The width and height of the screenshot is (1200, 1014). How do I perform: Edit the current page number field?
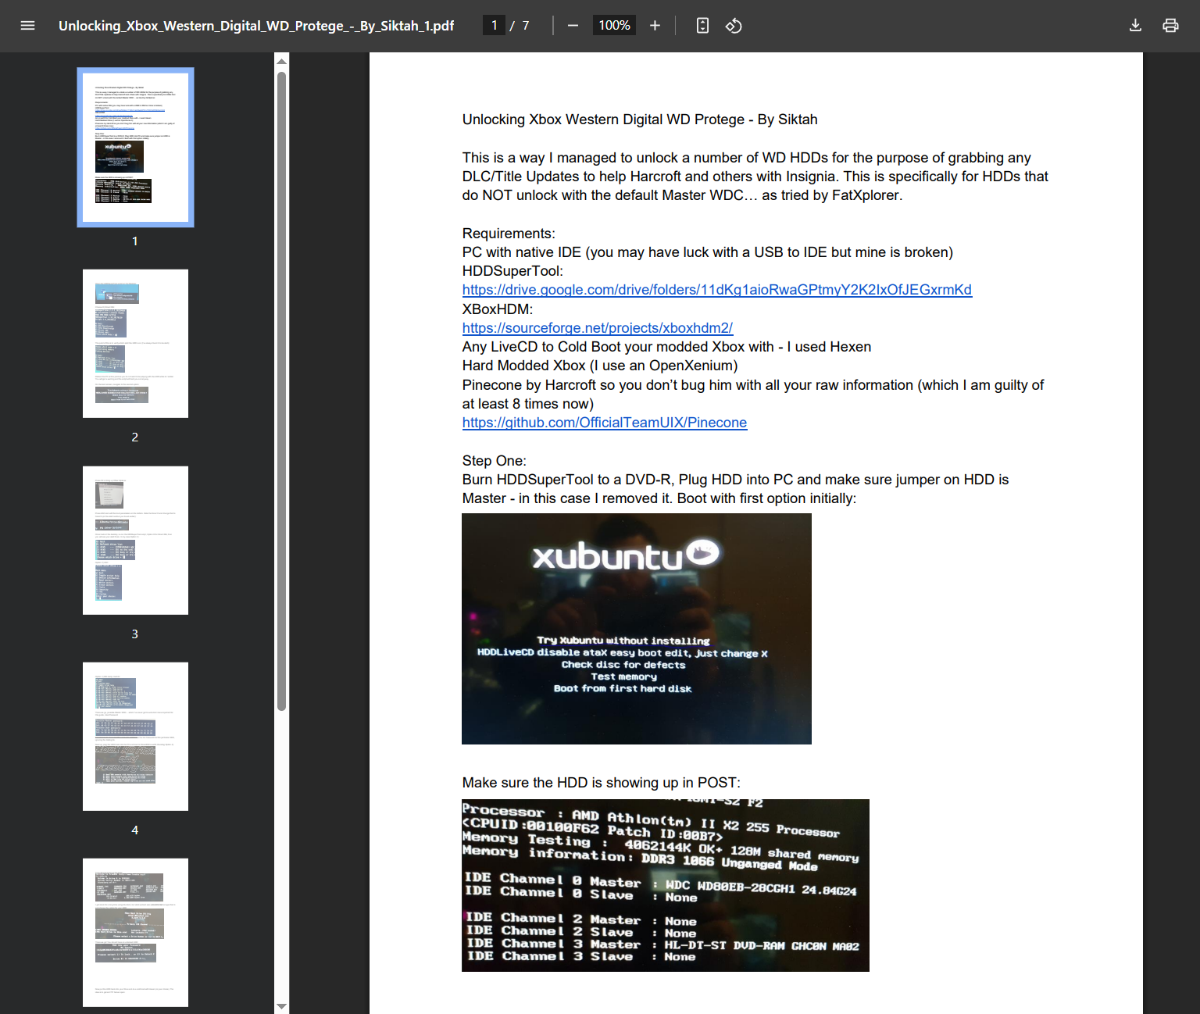tap(494, 25)
